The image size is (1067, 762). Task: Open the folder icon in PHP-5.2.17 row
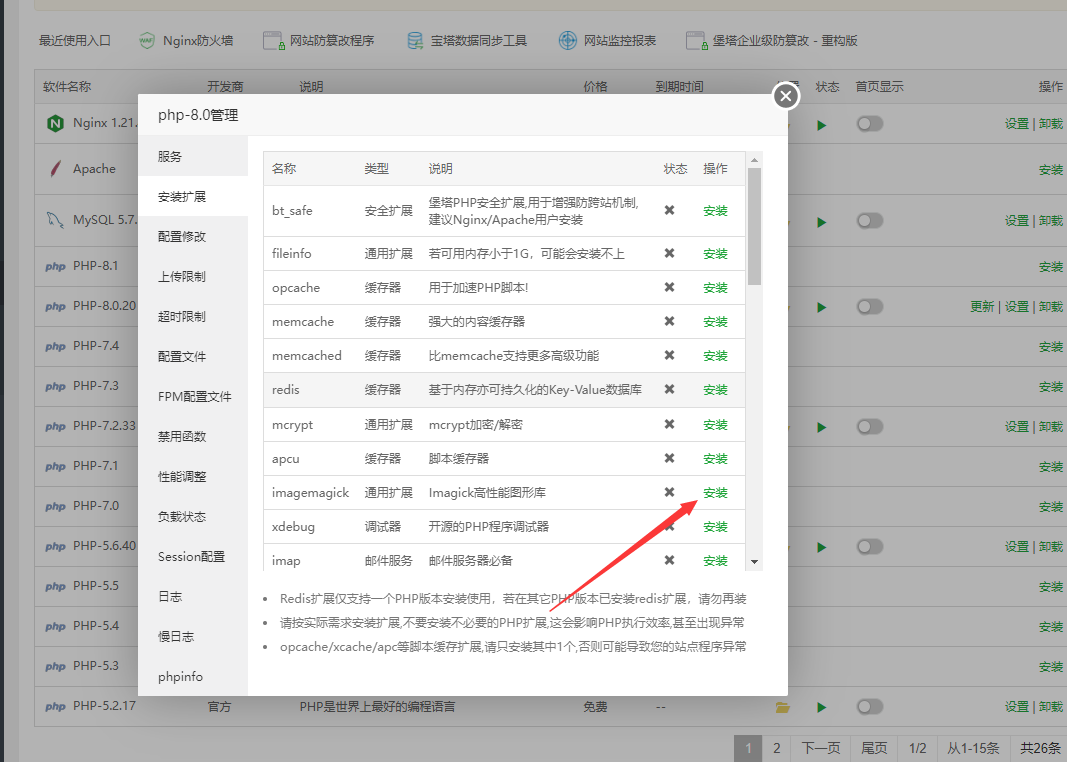pos(783,708)
